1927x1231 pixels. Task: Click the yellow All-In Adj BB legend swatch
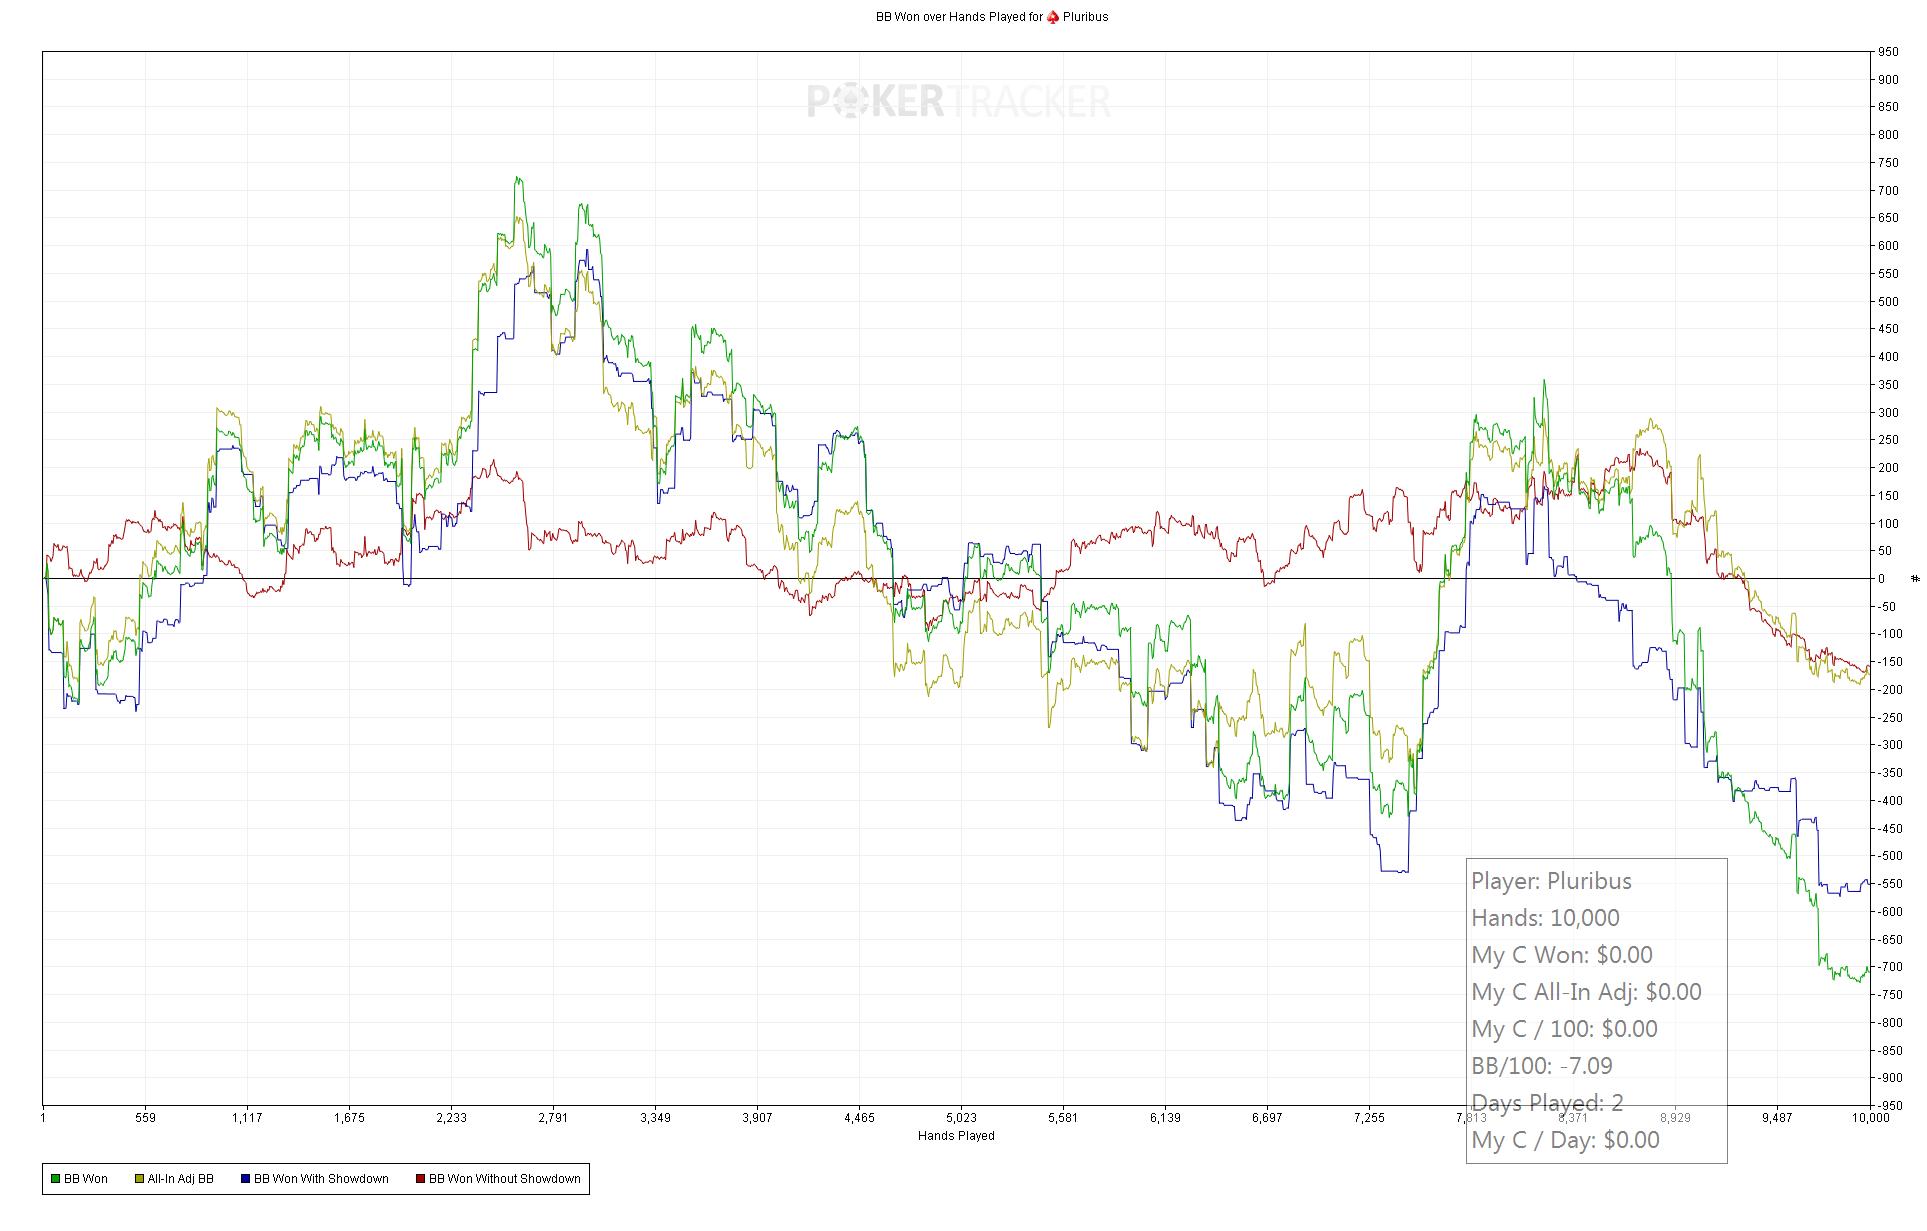(x=139, y=1179)
